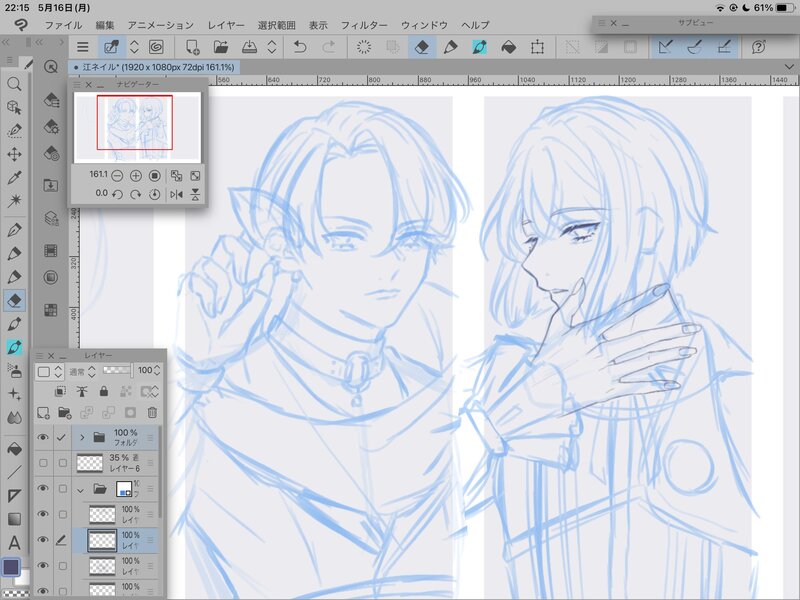Open the レイヤー menu
This screenshot has width=800, height=600.
[x=226, y=25]
